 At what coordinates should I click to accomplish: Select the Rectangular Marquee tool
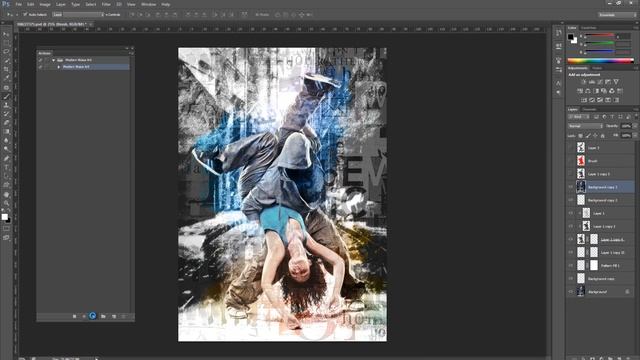coord(6,43)
